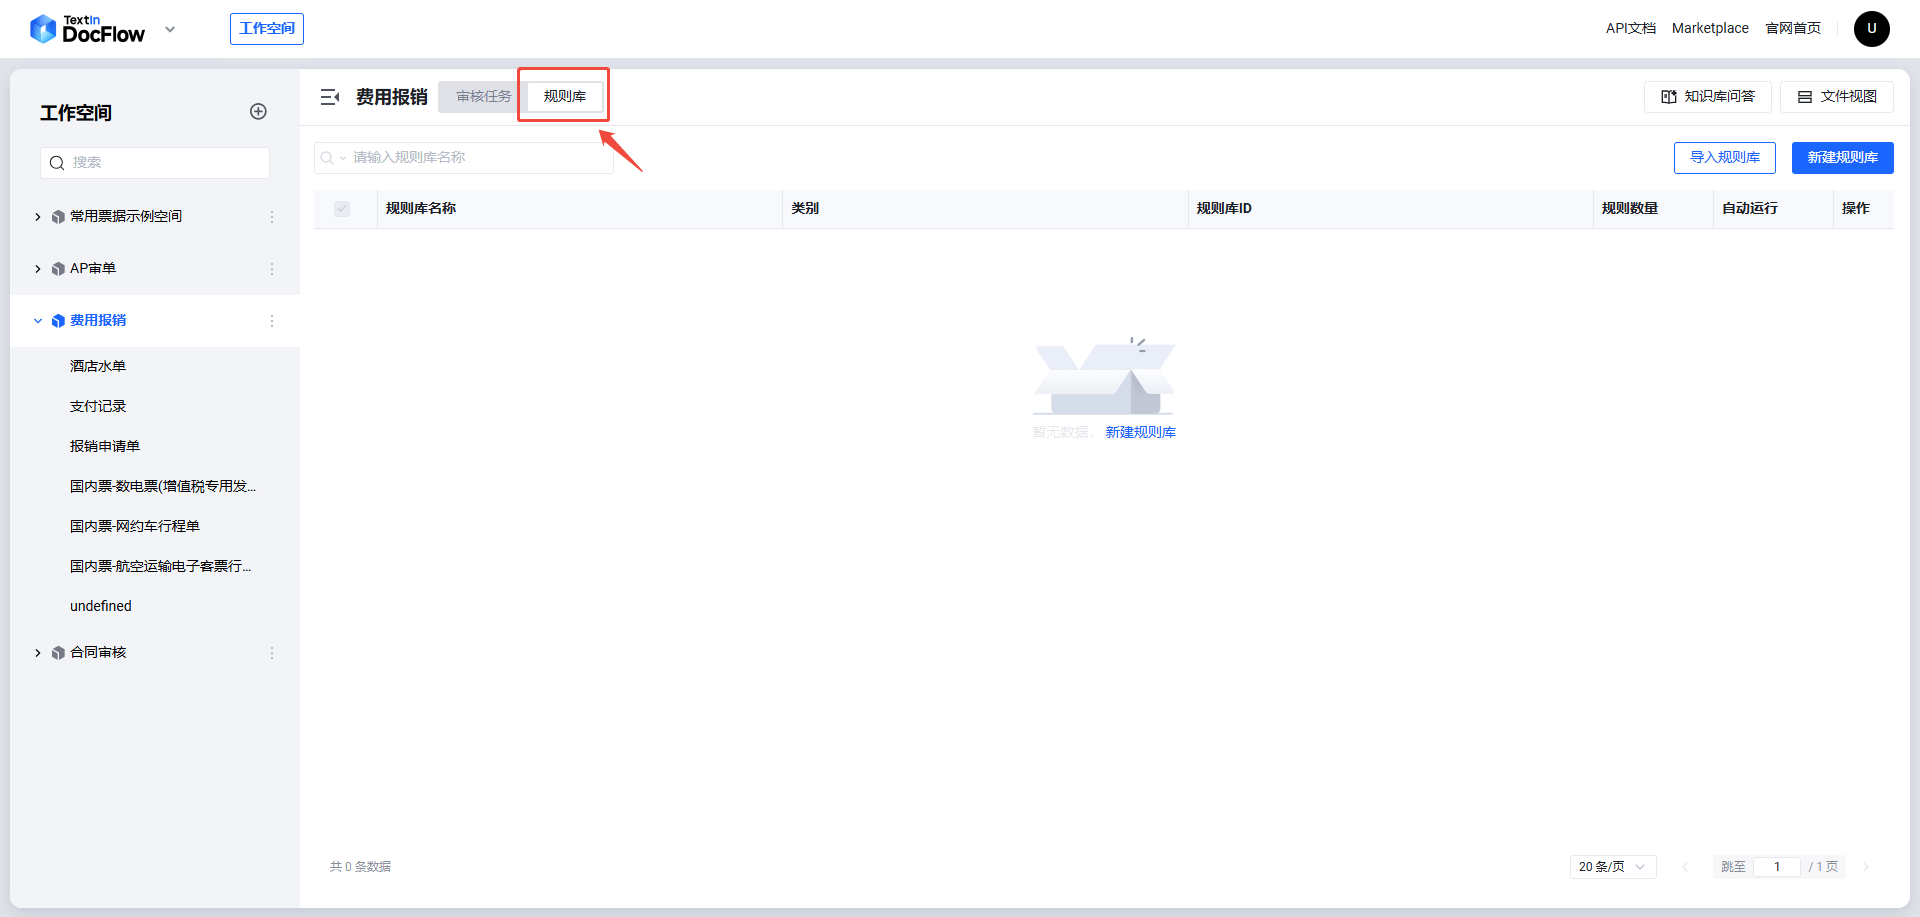Screen dimensions: 1920x917
Task: Toggle the select-all checkbox in table header
Action: [342, 209]
